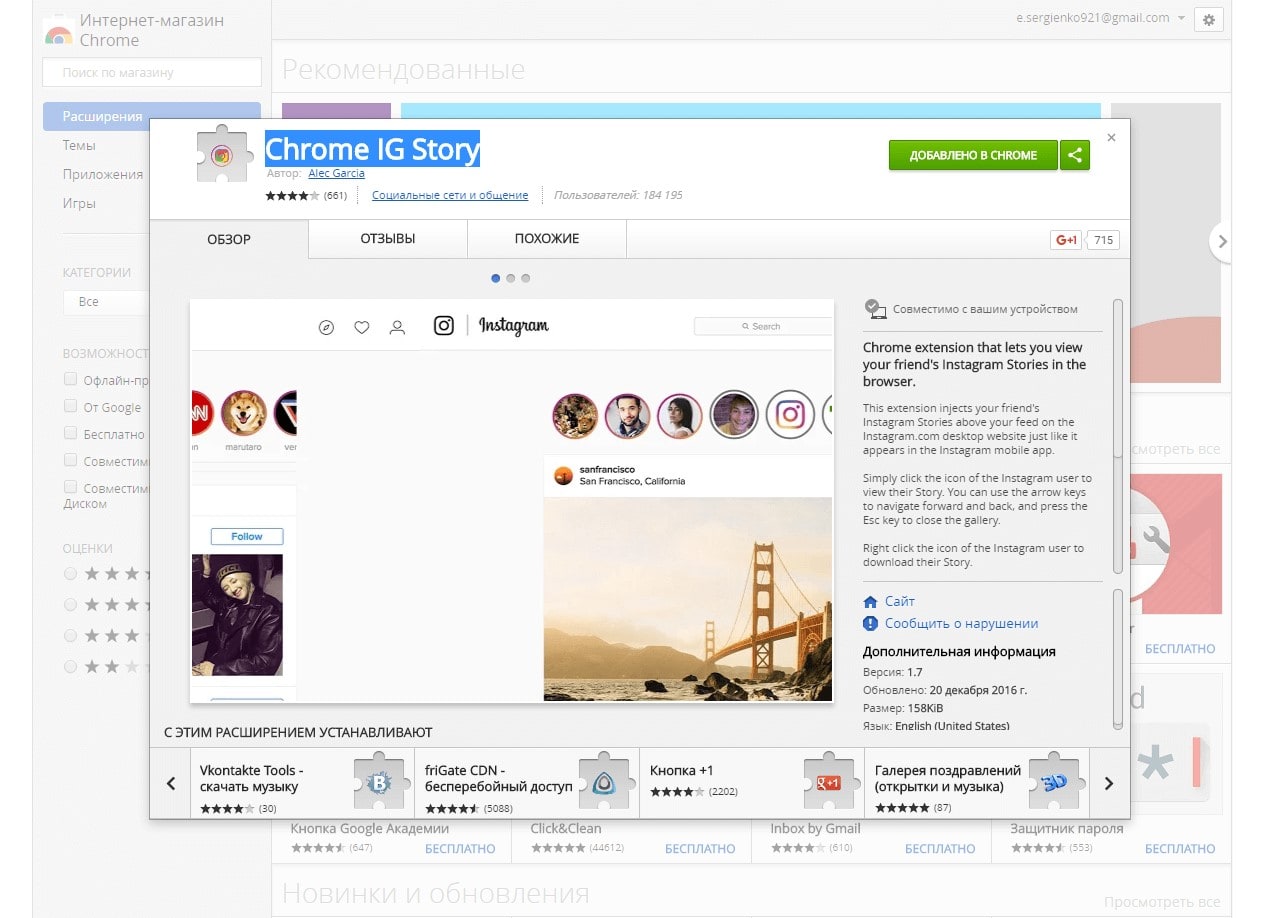Open the friGate CDN related extension
This screenshot has width=1280, height=918.
[526, 783]
